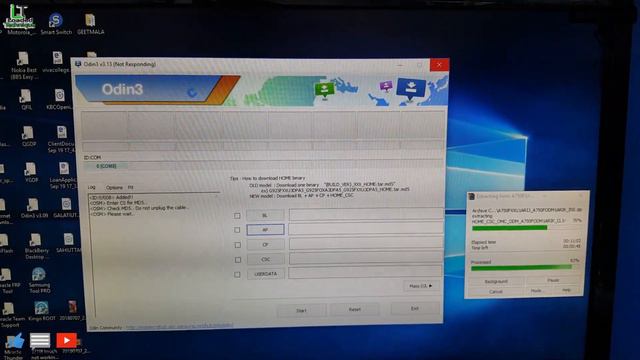This screenshot has width=640, height=360.
Task: Expand the Mass D/L dropdown
Action: [x=421, y=286]
